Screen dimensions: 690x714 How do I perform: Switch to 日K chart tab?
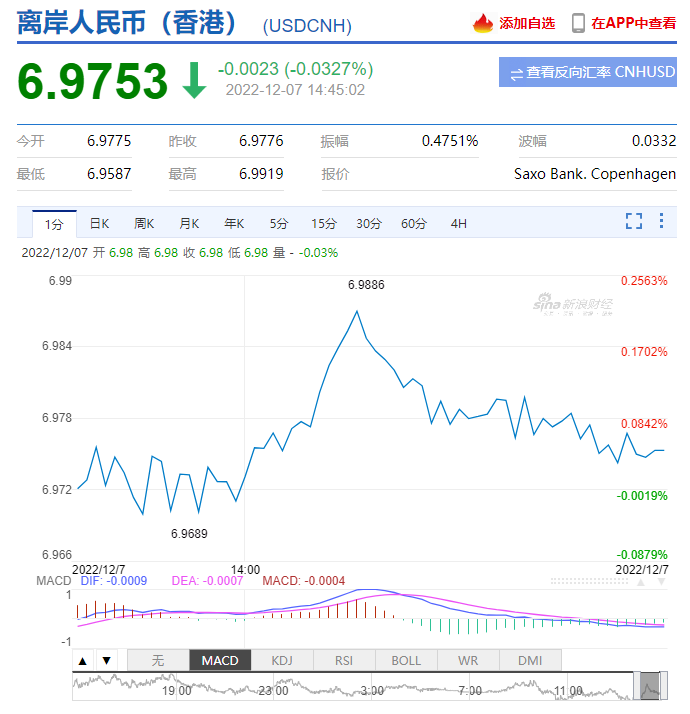click(x=99, y=224)
